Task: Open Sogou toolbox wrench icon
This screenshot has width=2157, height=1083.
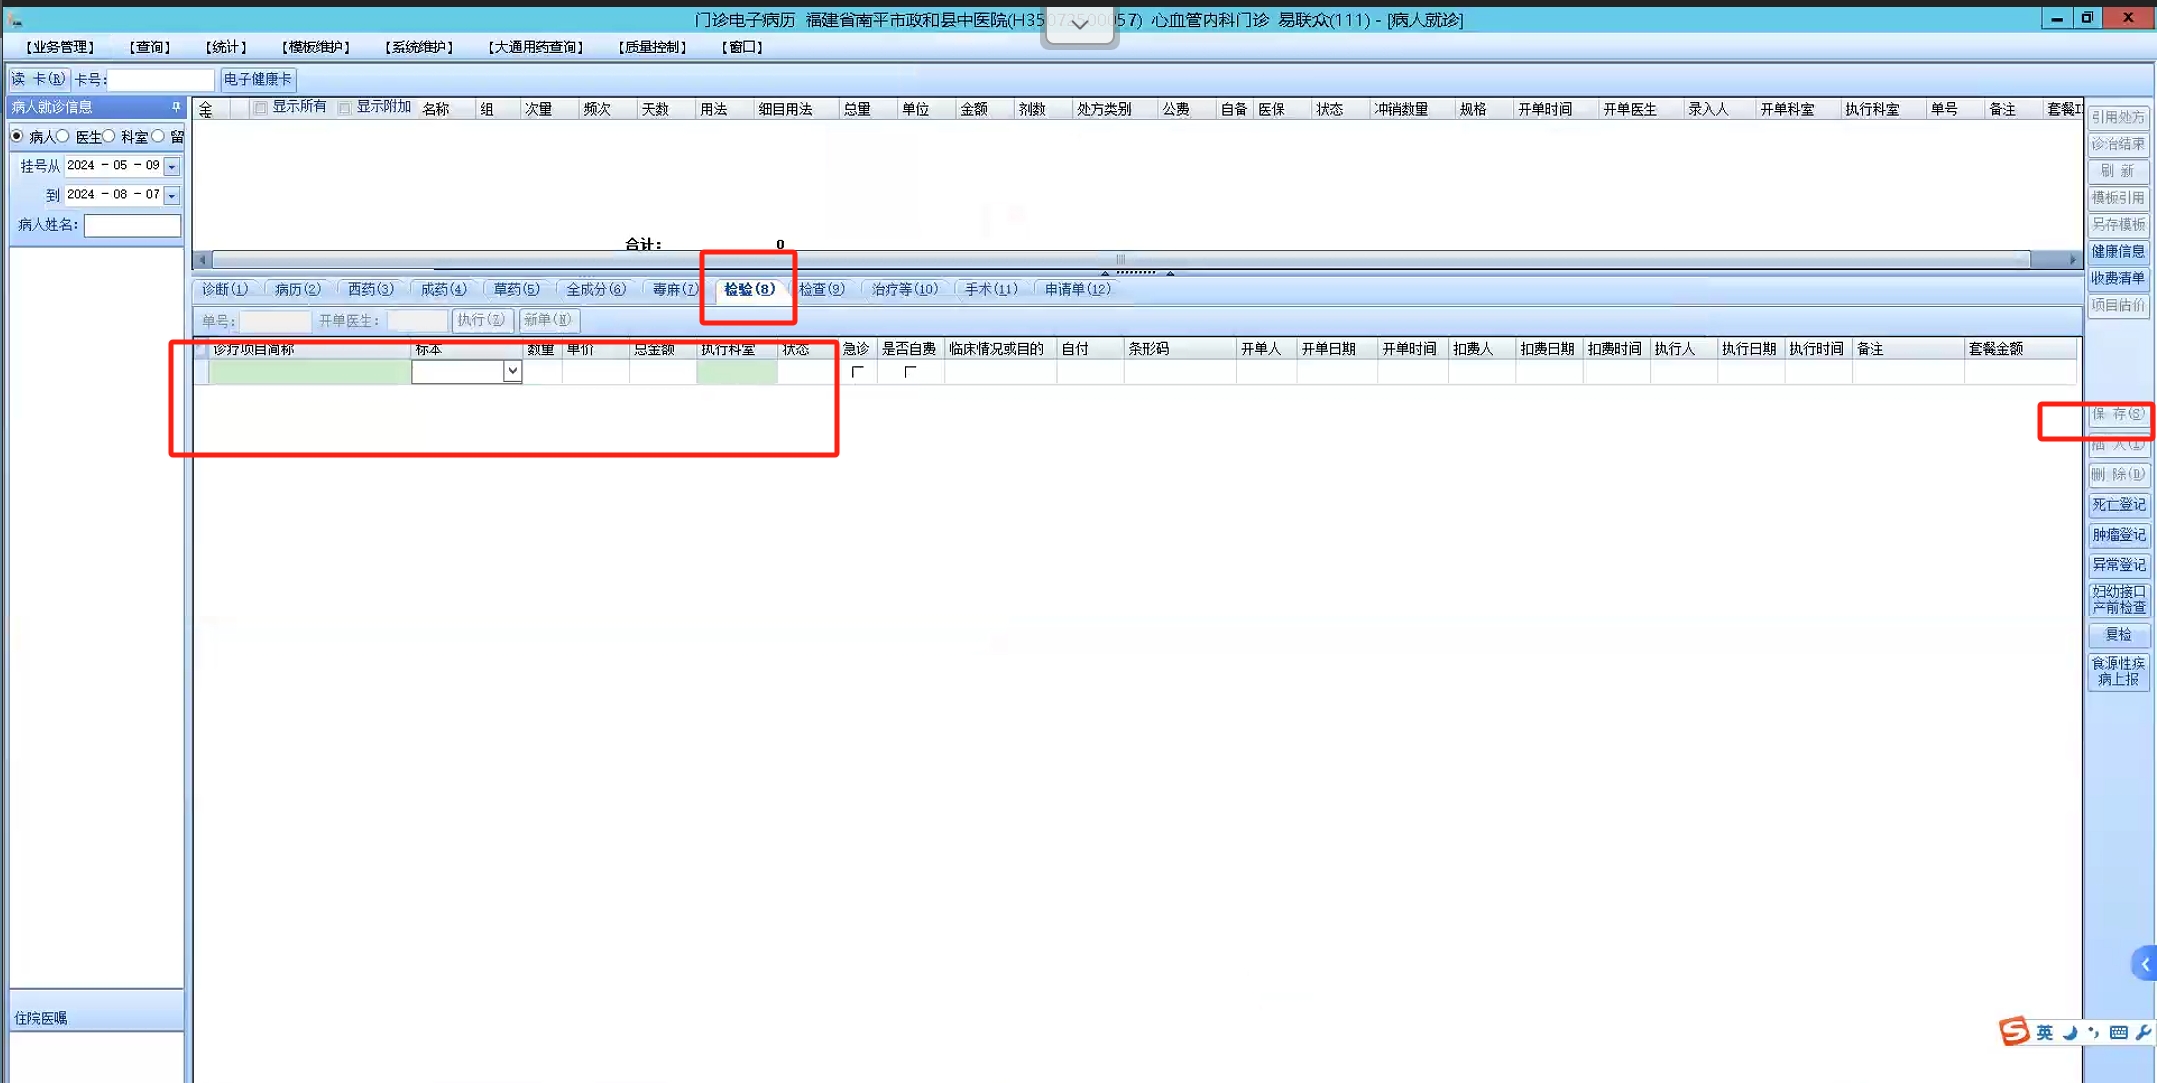Action: point(2142,1032)
